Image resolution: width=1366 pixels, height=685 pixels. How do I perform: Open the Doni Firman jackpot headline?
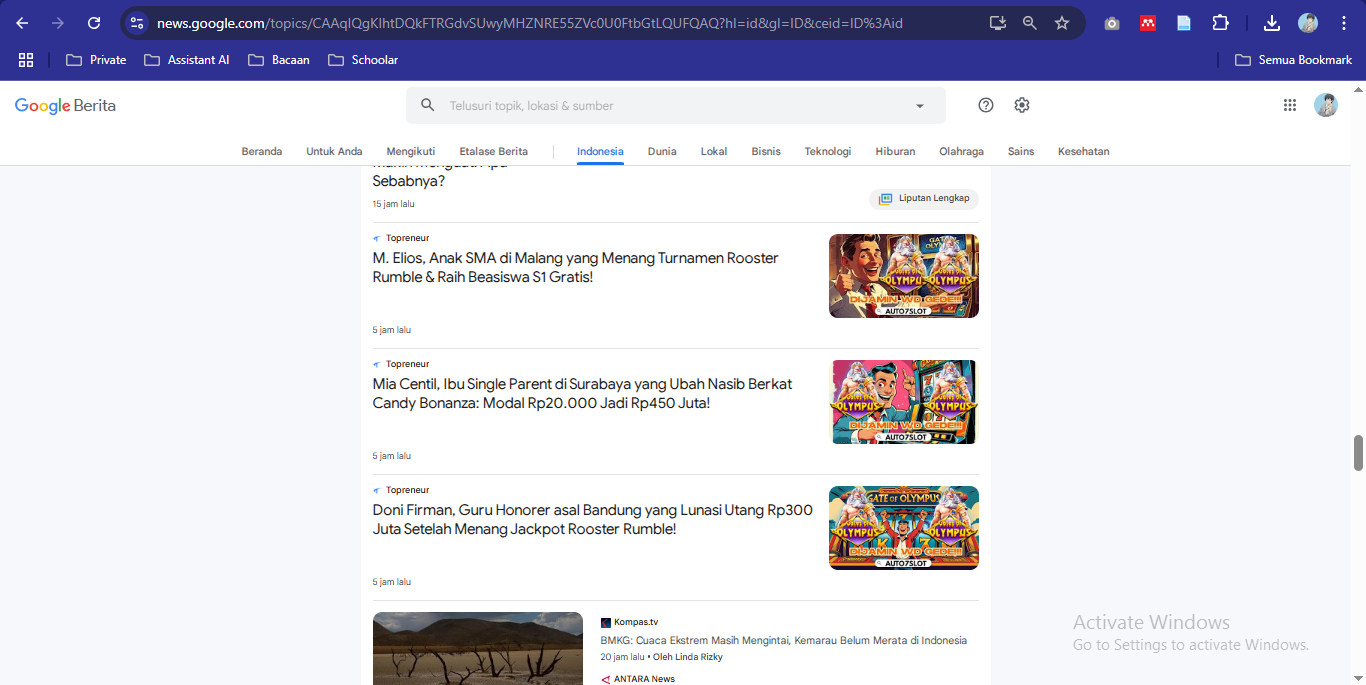coord(593,519)
